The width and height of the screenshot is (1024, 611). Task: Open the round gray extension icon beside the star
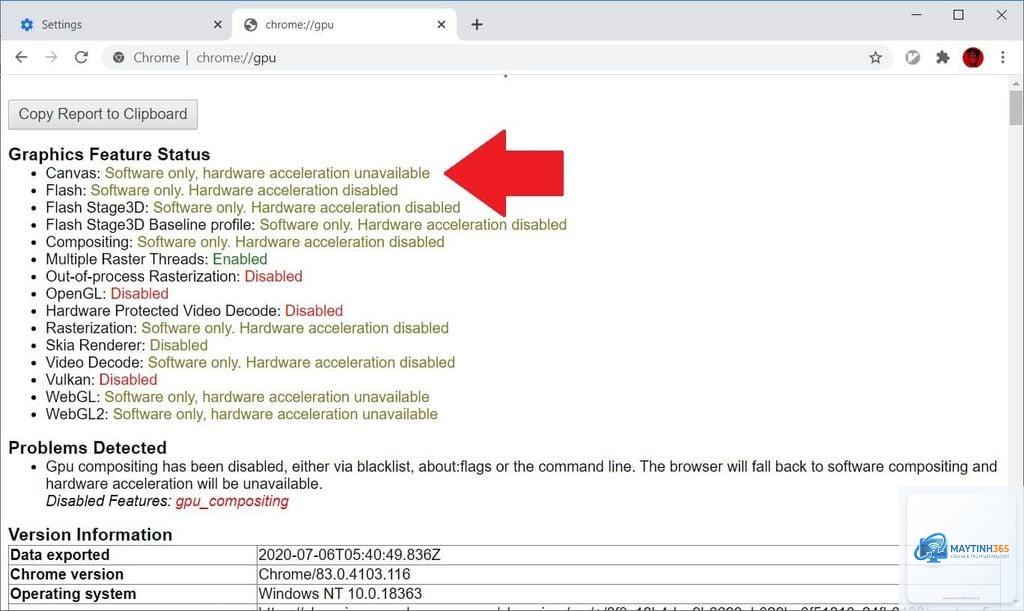tap(912, 57)
